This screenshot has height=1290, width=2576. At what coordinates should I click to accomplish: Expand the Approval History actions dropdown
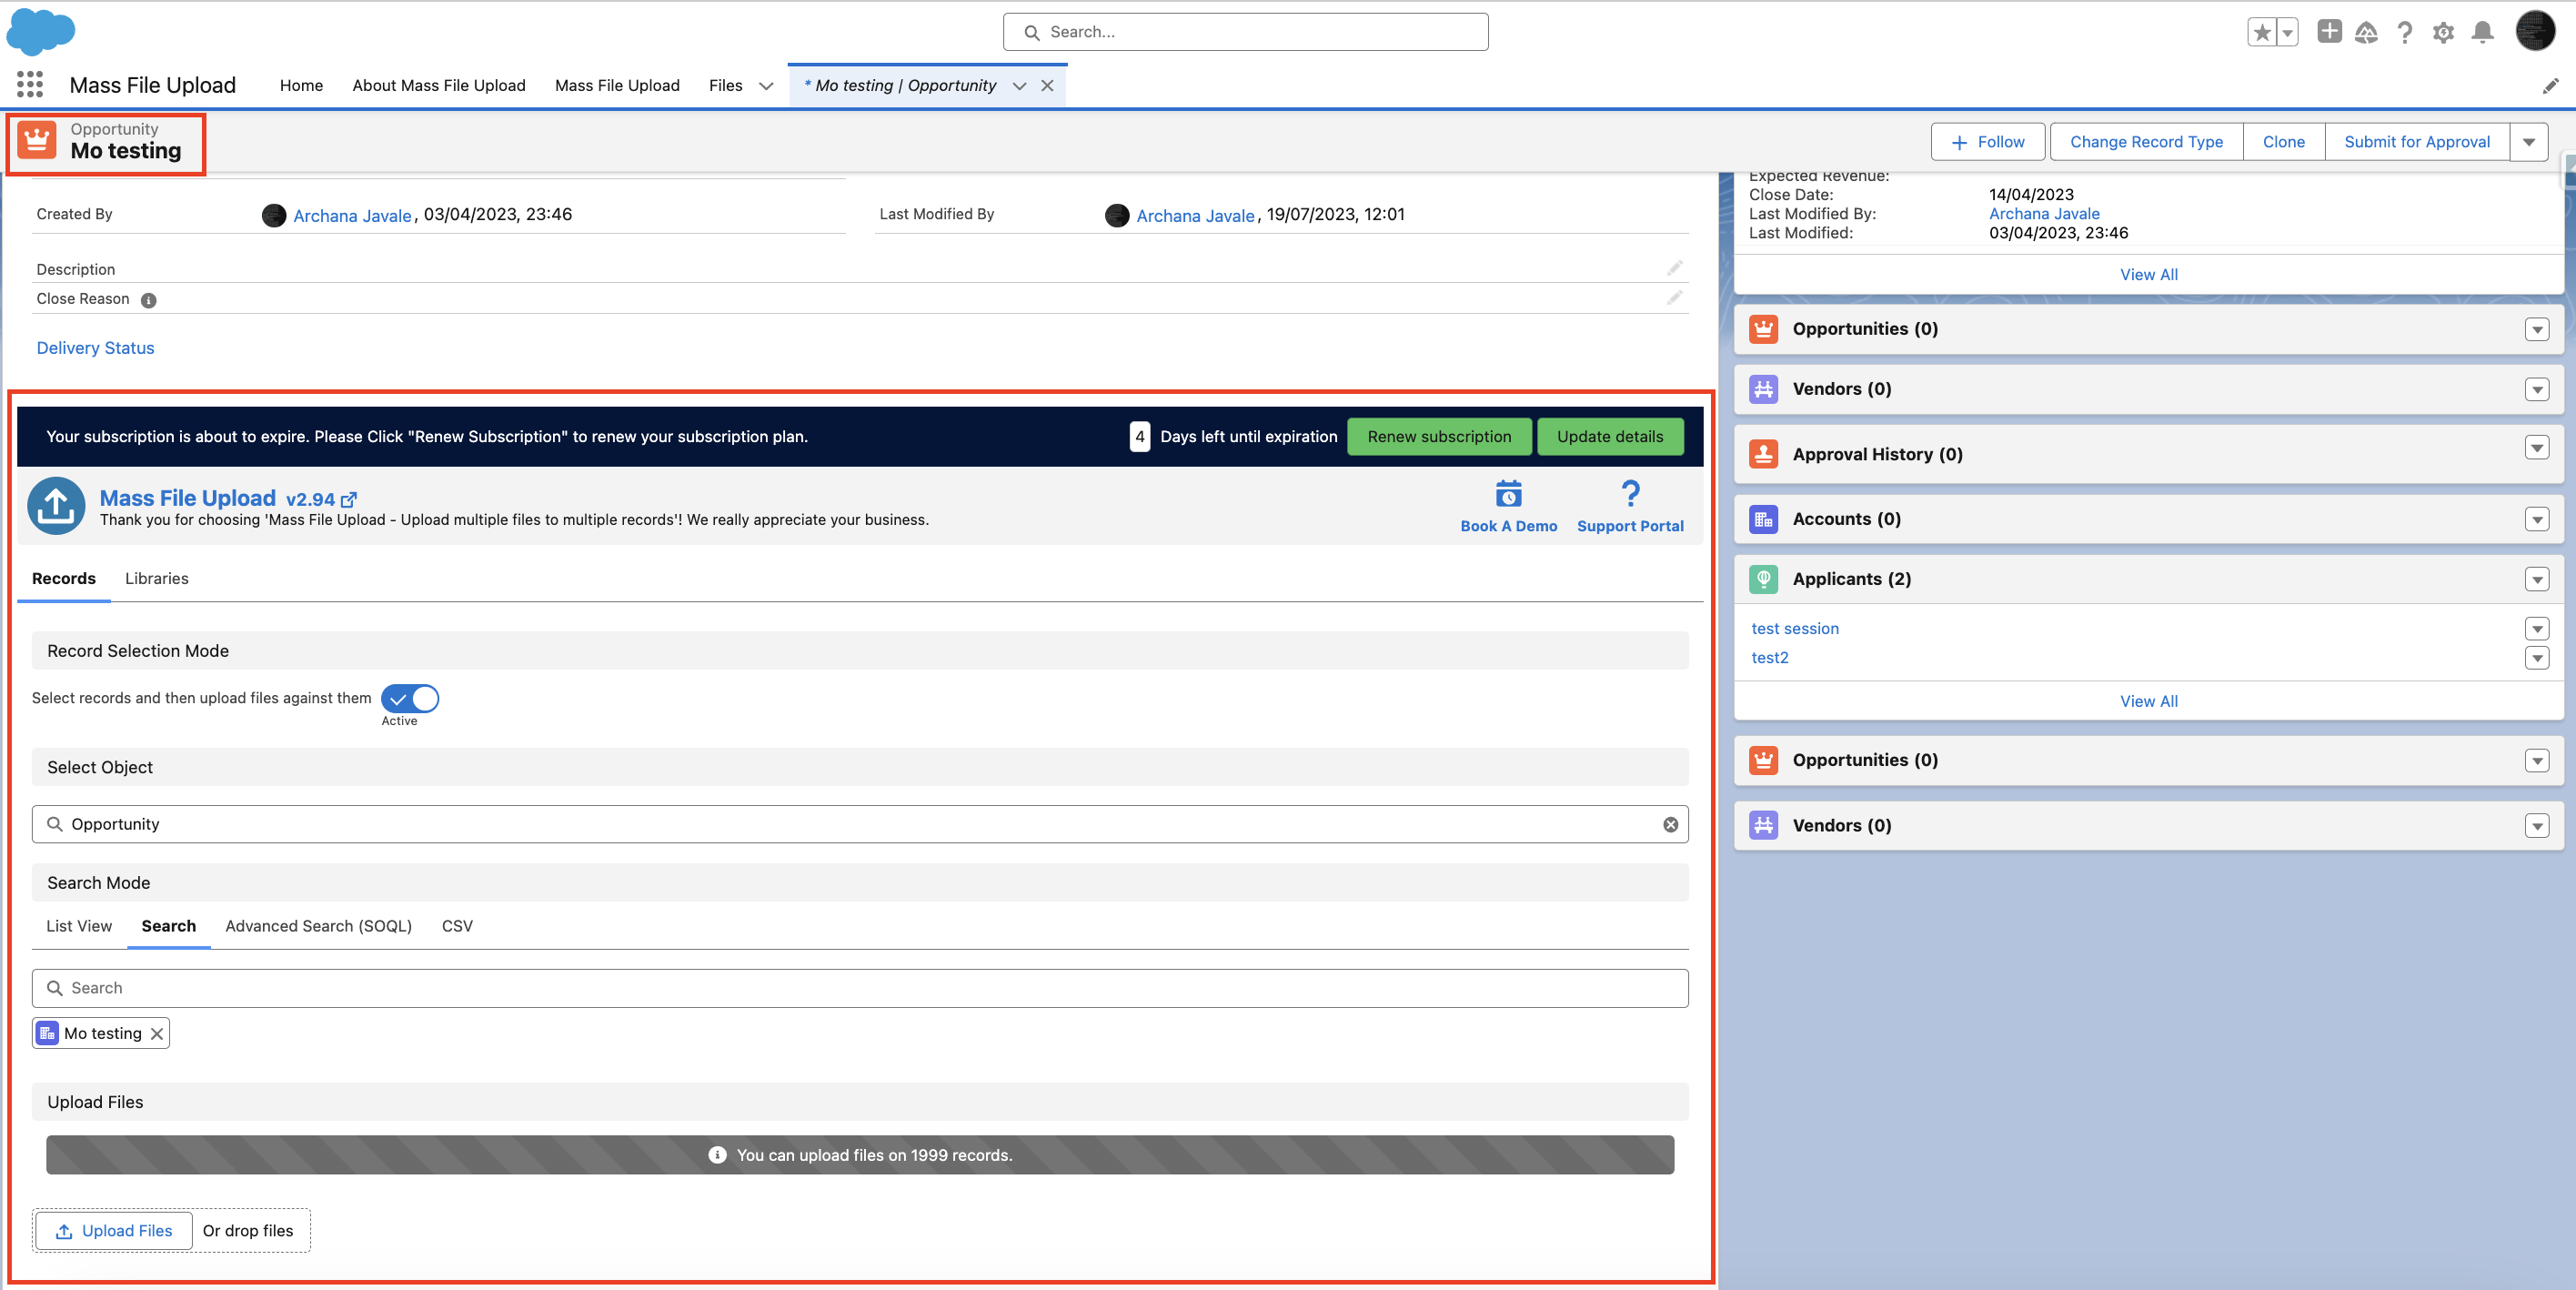[x=2536, y=448]
